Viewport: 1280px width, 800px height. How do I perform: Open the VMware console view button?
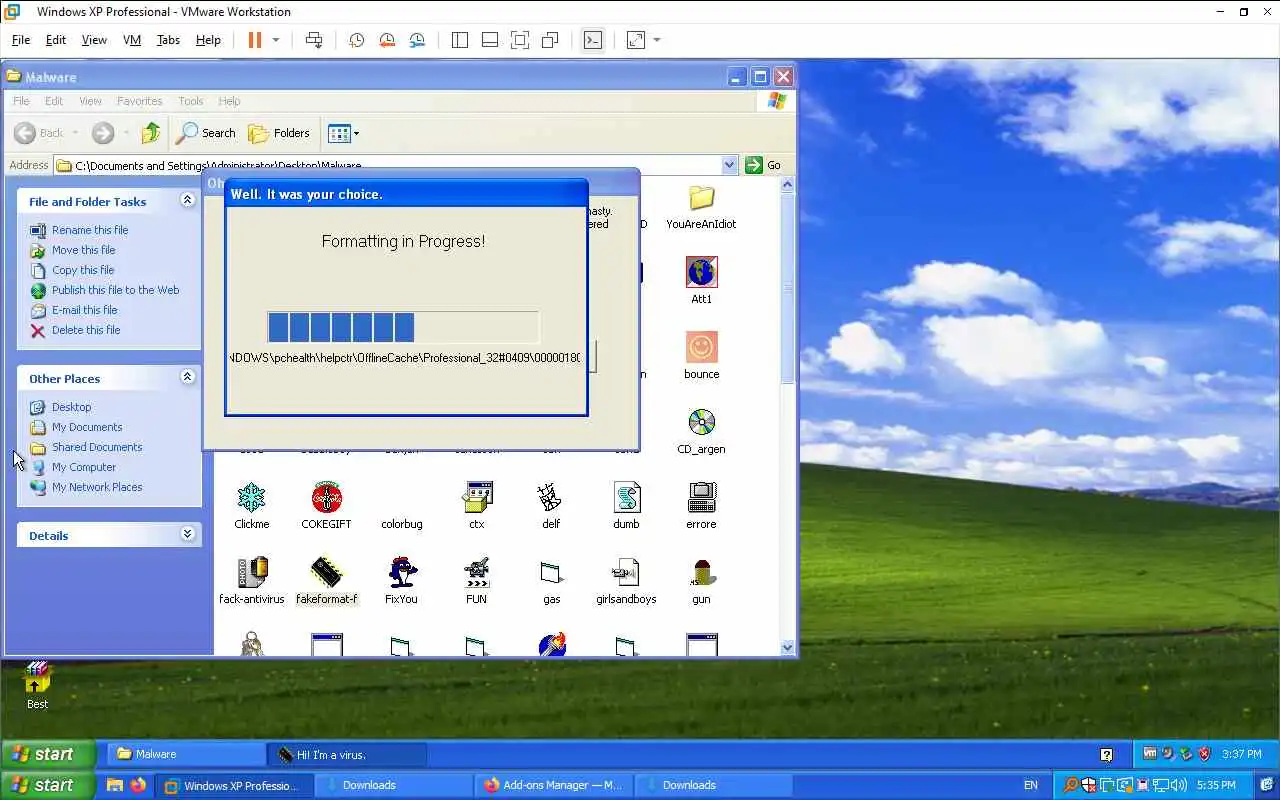[593, 40]
